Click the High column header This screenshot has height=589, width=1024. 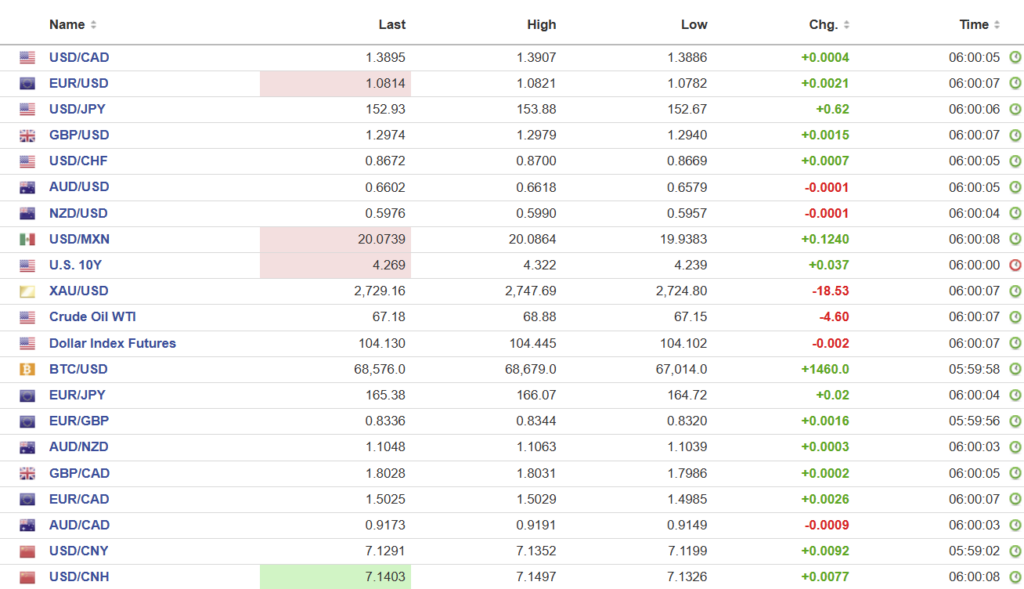(541, 25)
